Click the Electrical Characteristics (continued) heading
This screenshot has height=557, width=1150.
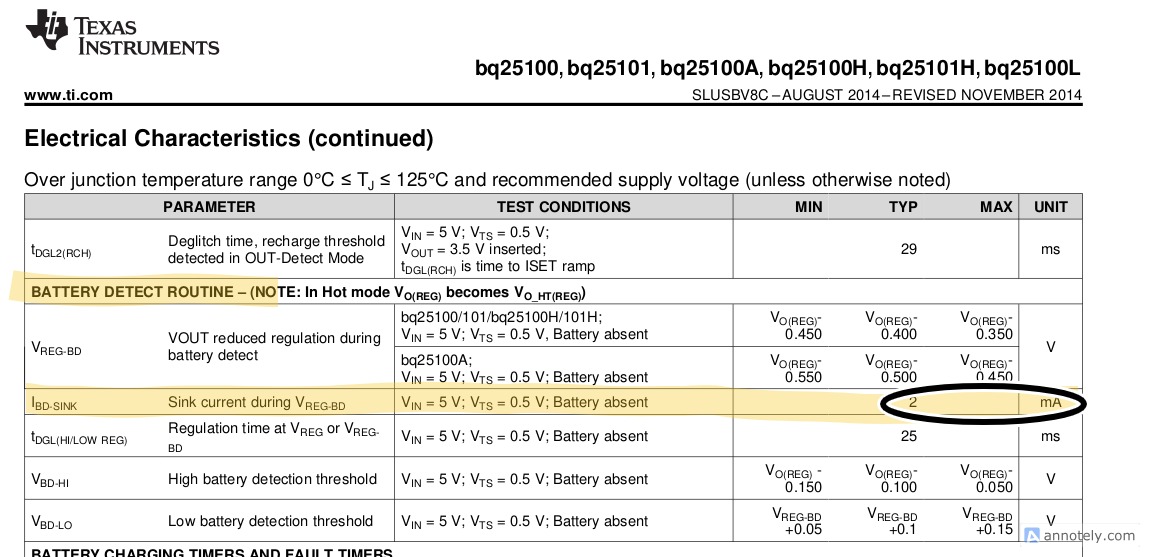[x=228, y=138]
